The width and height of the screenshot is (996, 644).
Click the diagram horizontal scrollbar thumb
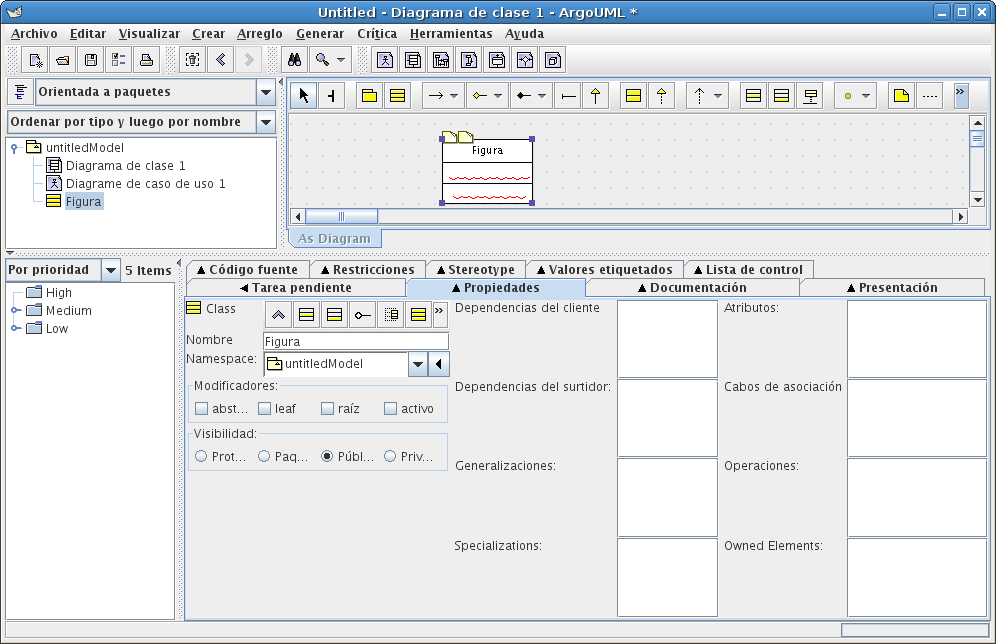341,217
